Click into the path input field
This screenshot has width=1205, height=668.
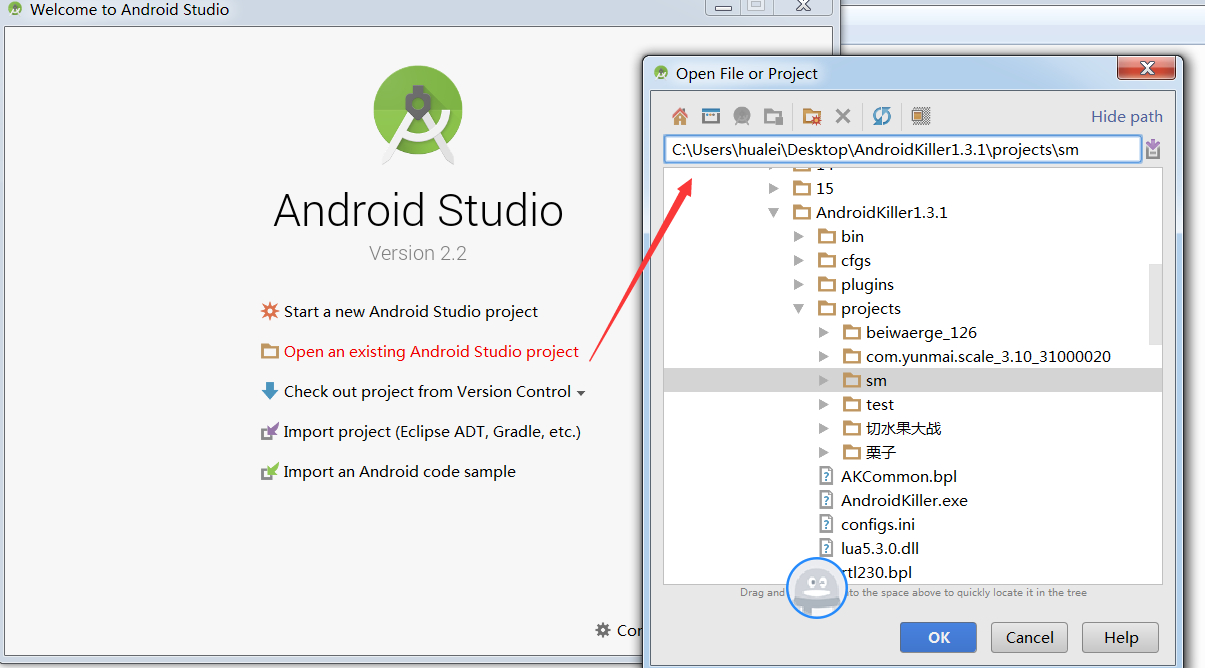point(902,149)
